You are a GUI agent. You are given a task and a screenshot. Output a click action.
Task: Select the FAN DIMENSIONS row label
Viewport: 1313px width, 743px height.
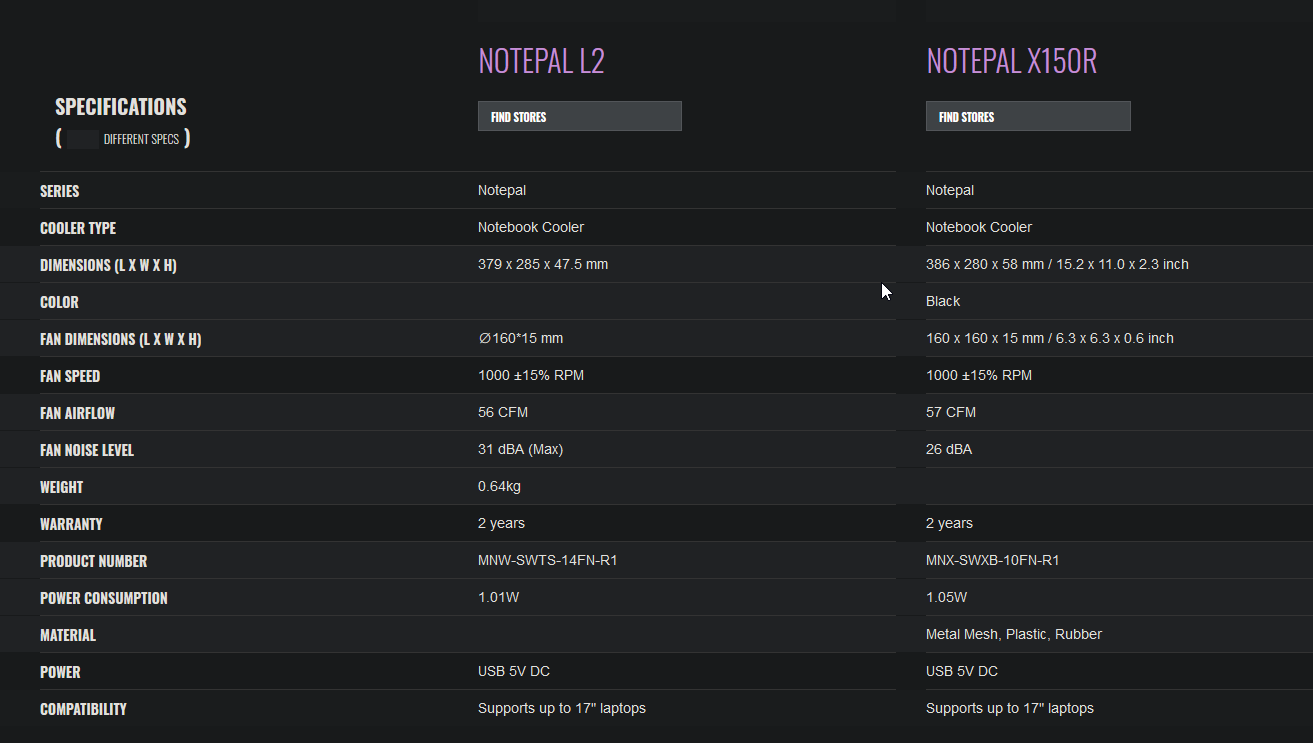tap(120, 339)
